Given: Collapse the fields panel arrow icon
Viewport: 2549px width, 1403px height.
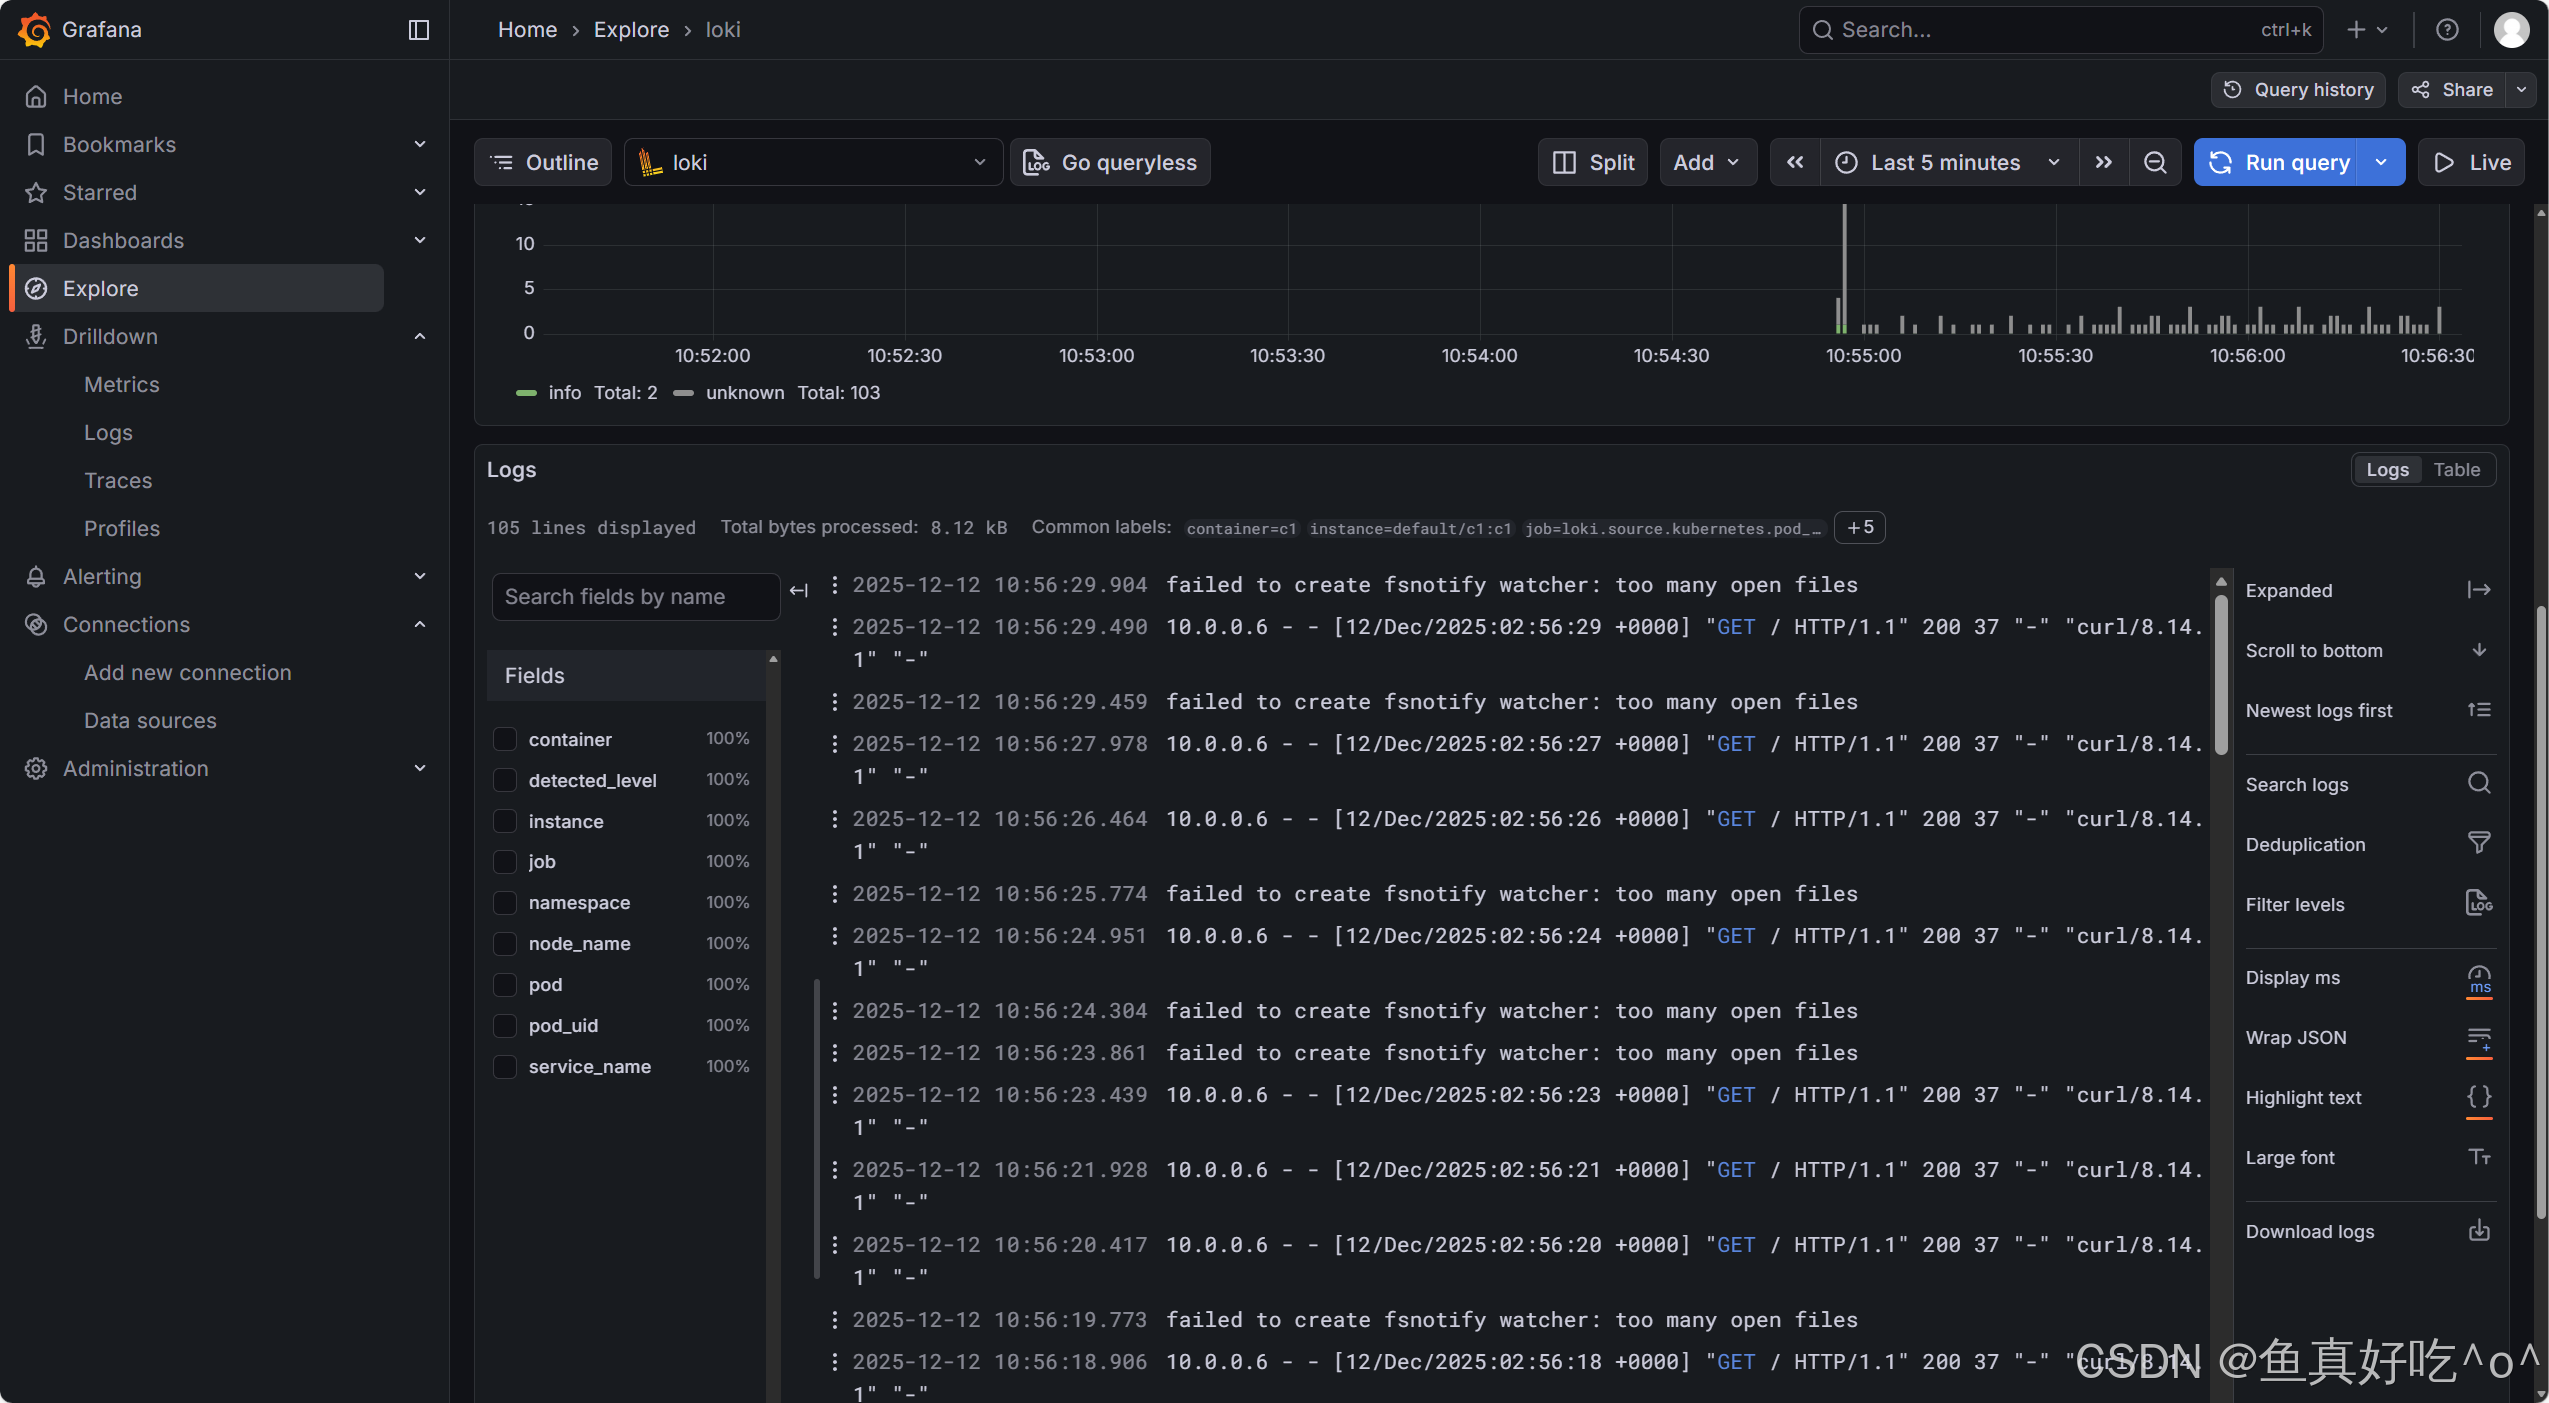Looking at the screenshot, I should pos(798,591).
